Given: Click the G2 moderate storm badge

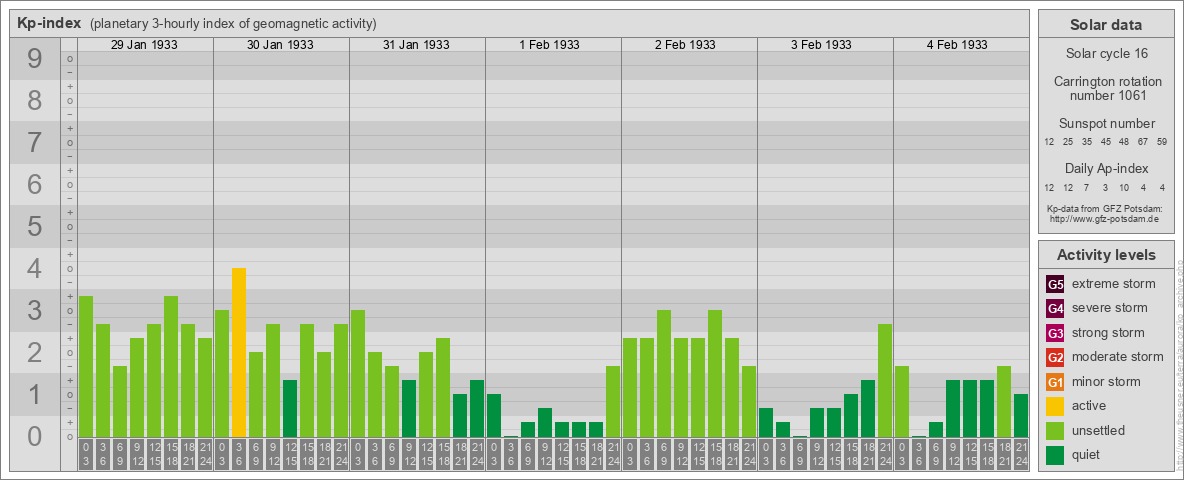Looking at the screenshot, I should pos(1055,357).
